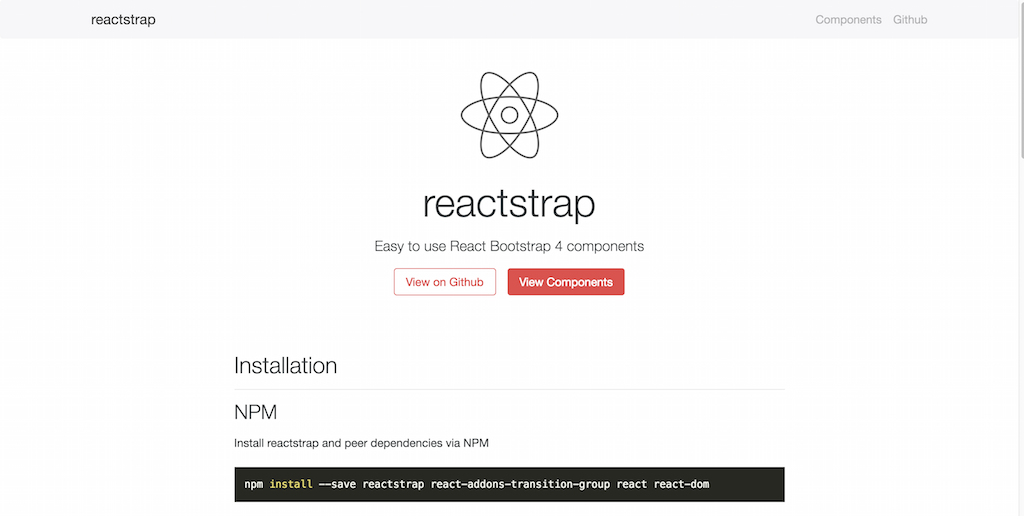This screenshot has width=1024, height=516.
Task: Open the Github nav link
Action: (x=910, y=20)
